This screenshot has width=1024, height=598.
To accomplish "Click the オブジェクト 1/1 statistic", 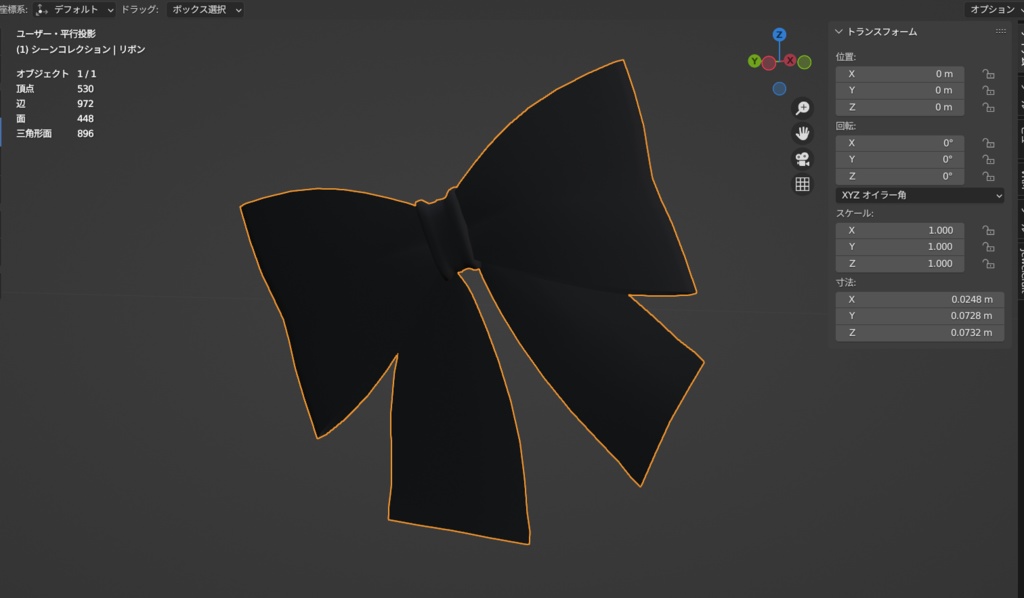I will pos(56,74).
